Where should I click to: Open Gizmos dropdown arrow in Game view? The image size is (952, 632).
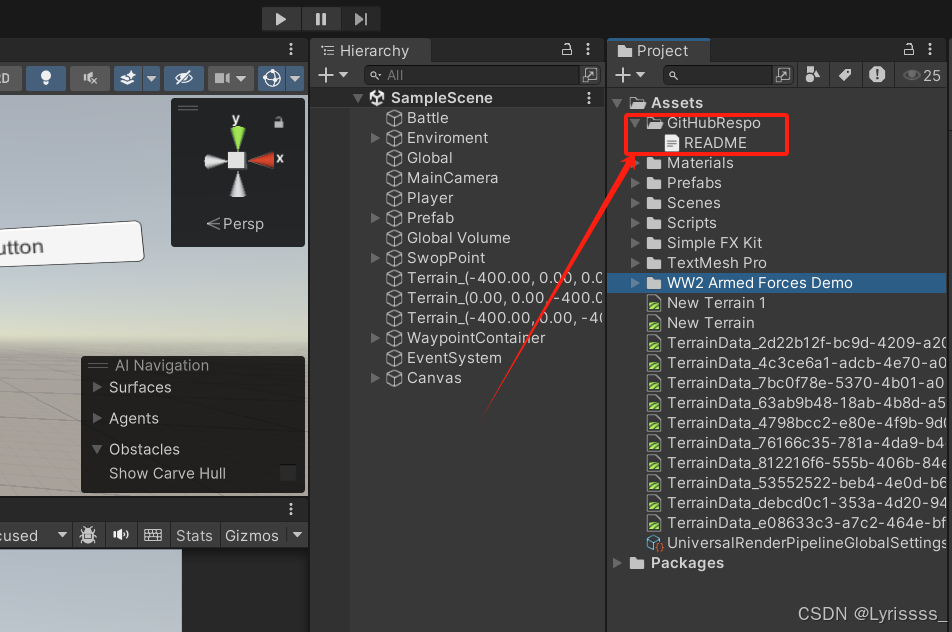(x=297, y=535)
